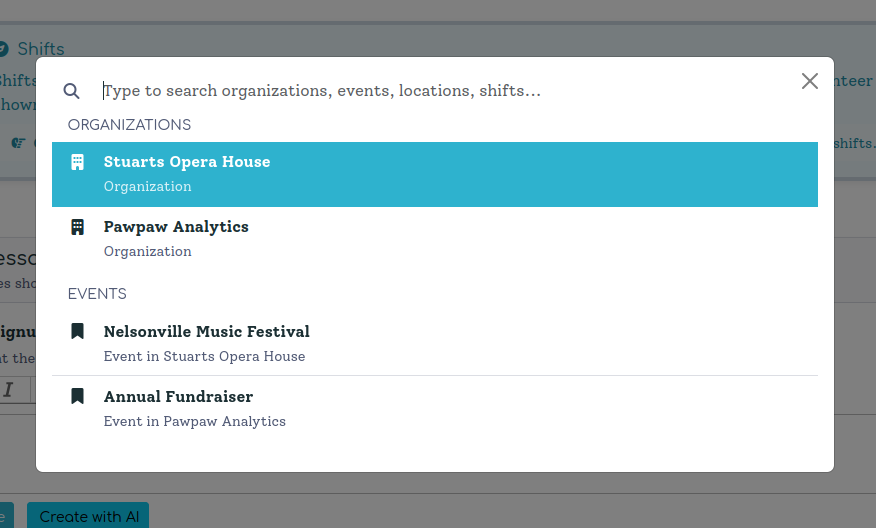Click ORGANIZATIONS section header
Viewport: 876px width, 528px height.
coord(129,125)
